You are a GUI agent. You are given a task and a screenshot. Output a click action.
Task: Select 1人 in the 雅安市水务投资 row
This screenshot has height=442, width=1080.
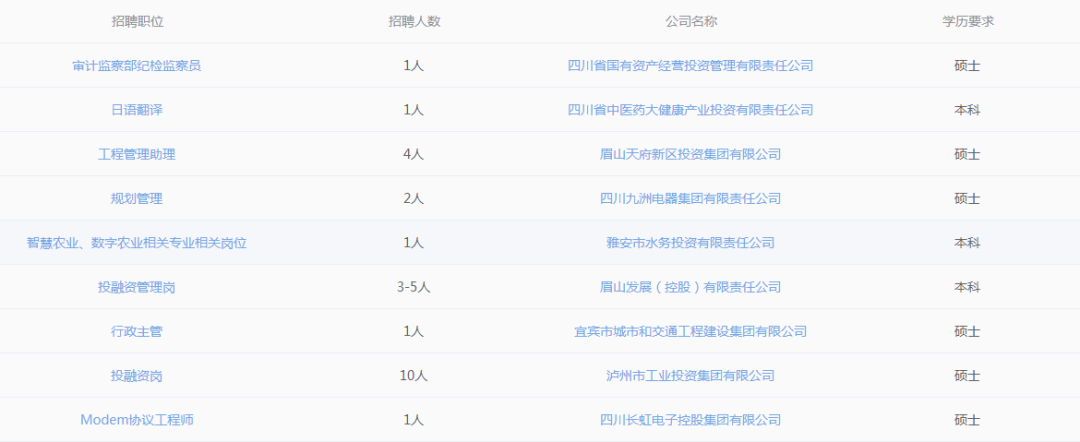(x=413, y=243)
